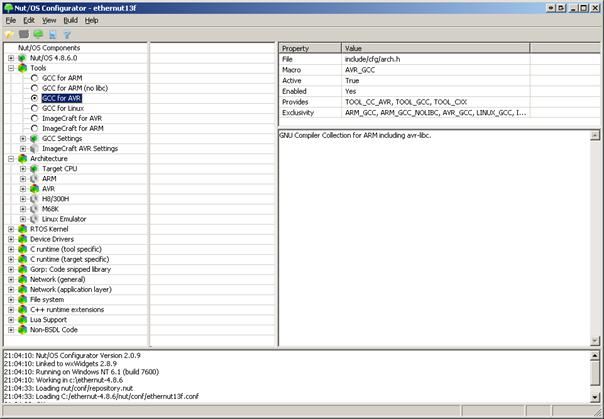Click the dark gray save toolbar icon

24,34
